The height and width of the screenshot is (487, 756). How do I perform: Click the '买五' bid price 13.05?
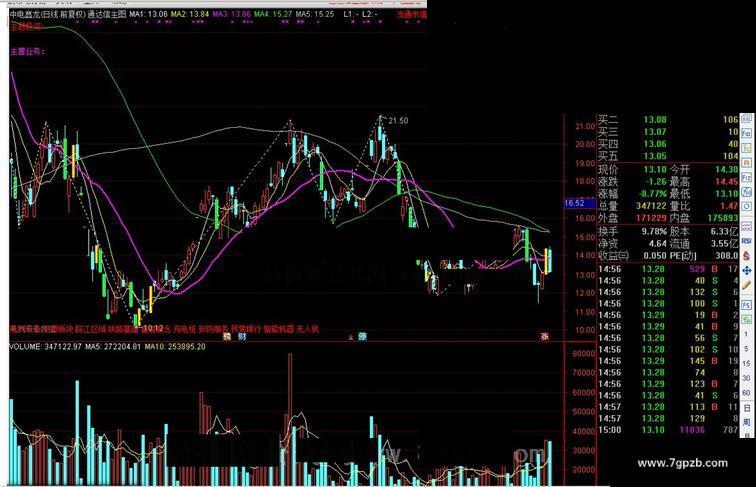pyautogui.click(x=655, y=156)
